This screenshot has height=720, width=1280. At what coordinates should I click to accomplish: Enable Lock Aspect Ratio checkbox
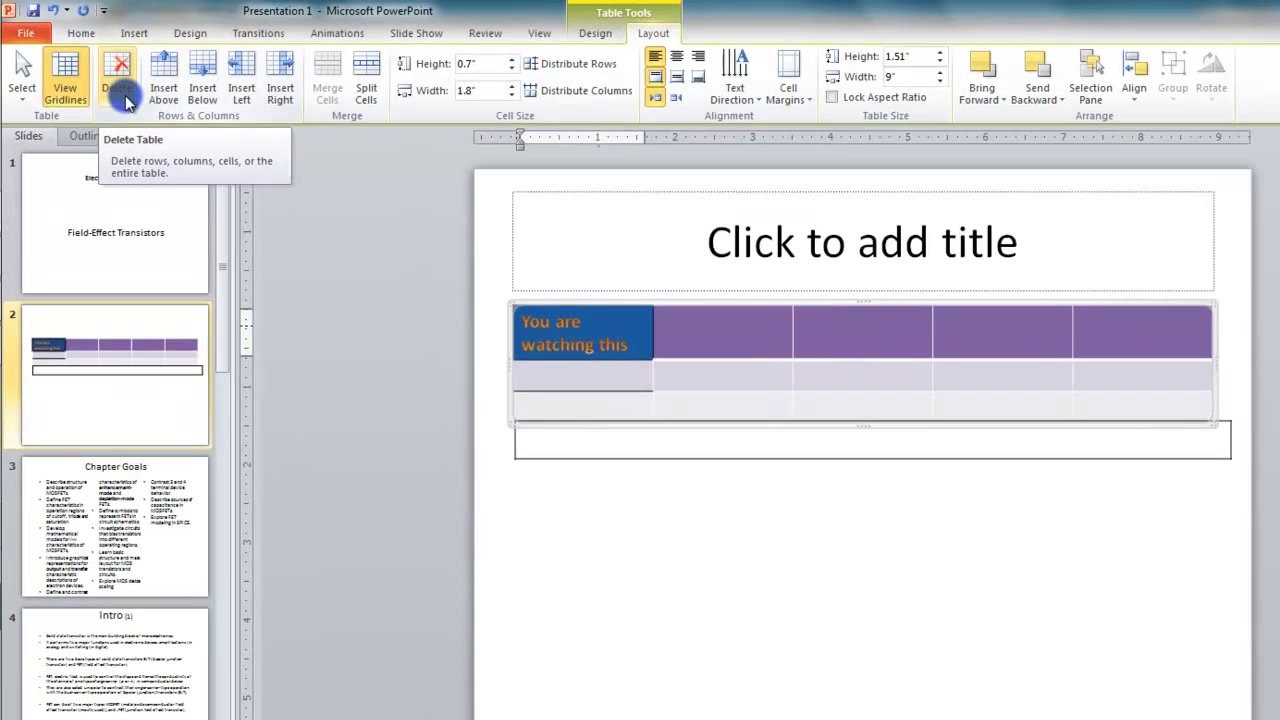tap(832, 97)
